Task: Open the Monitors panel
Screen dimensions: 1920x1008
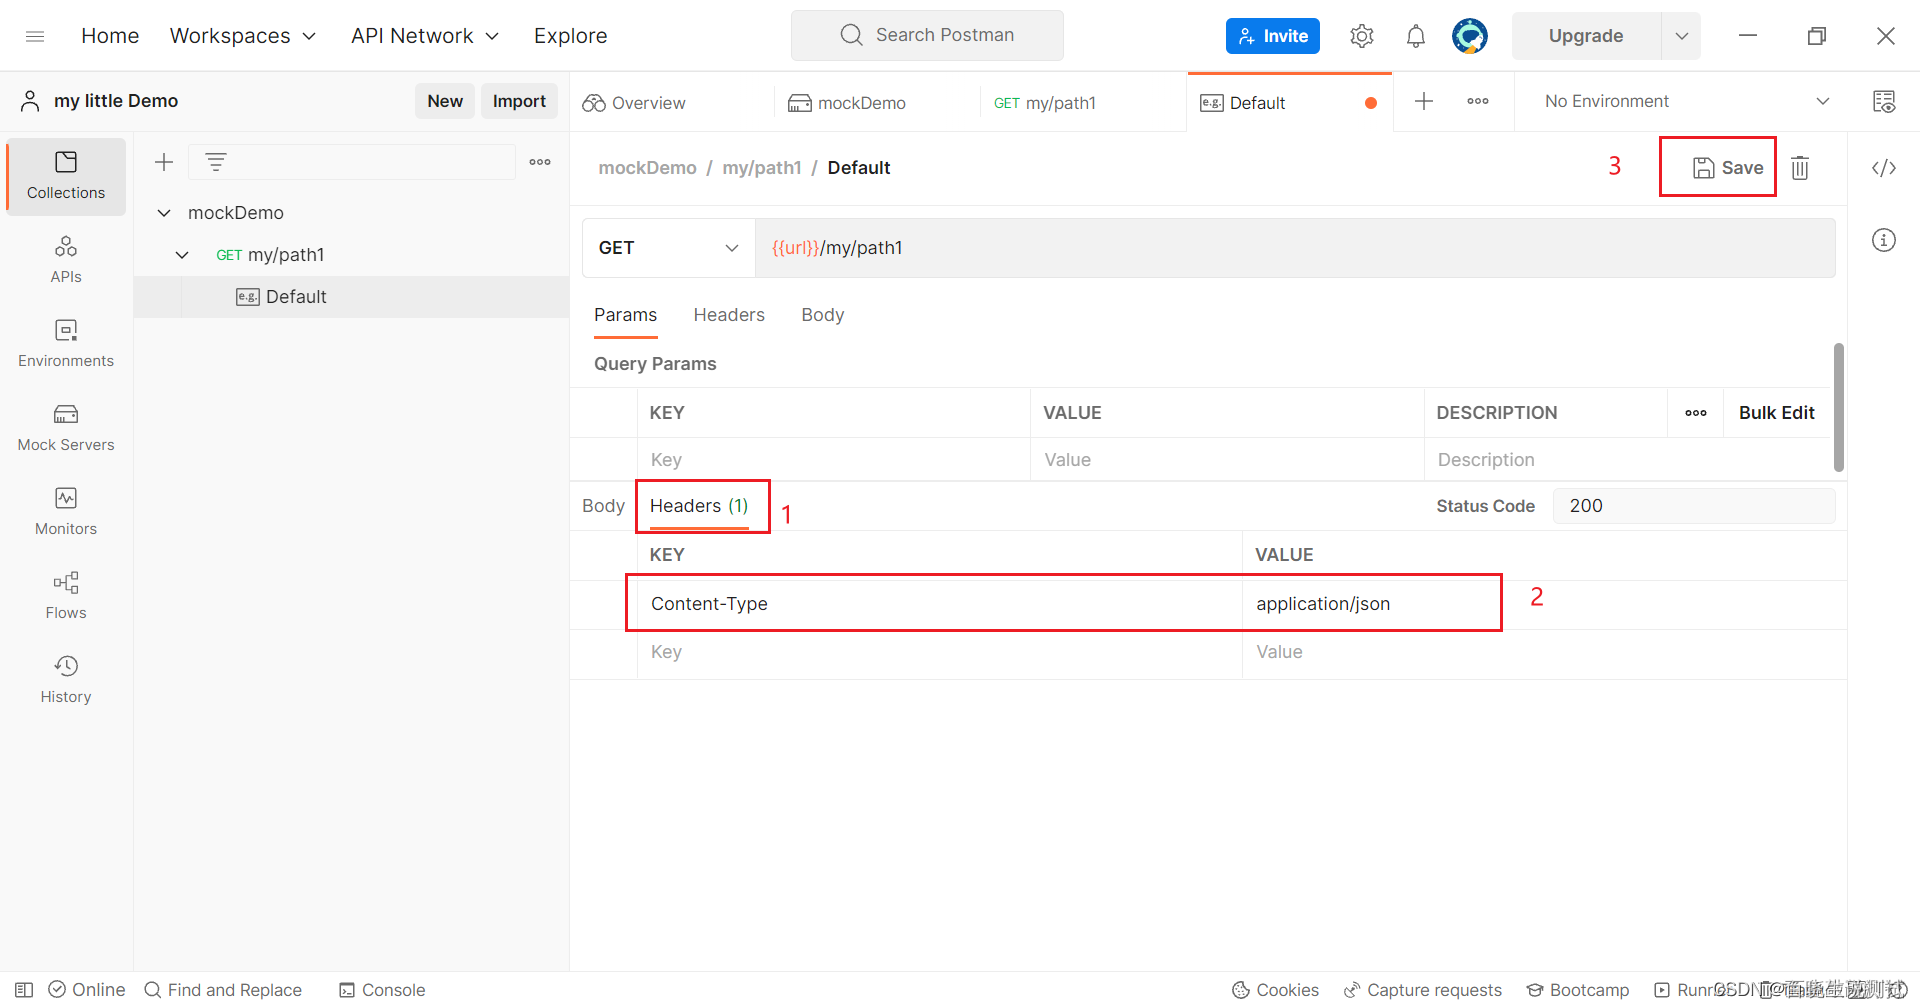Action: coord(65,511)
